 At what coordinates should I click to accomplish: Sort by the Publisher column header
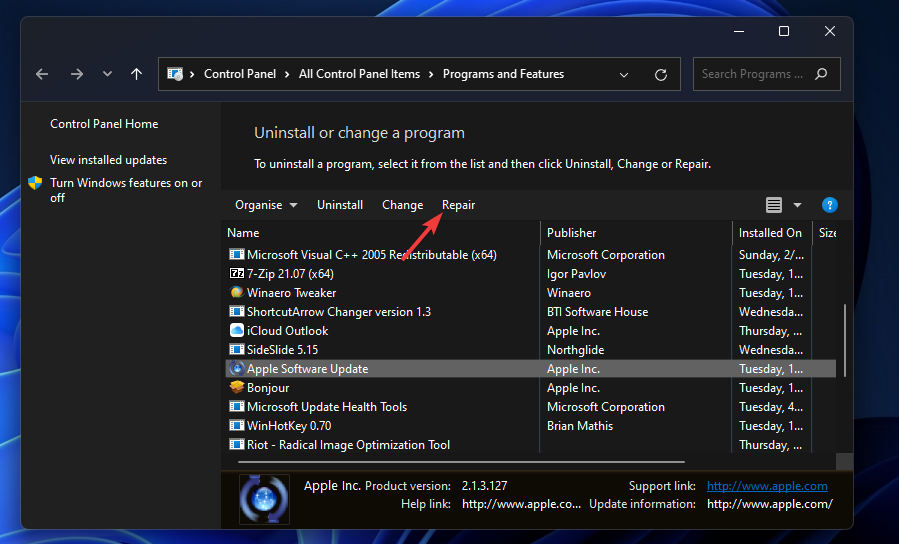coord(572,233)
